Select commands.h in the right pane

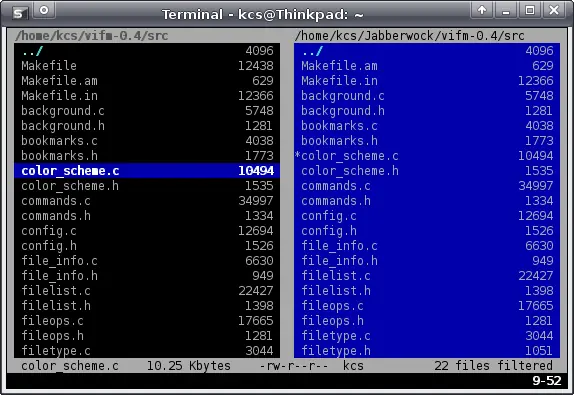pyautogui.click(x=427, y=201)
